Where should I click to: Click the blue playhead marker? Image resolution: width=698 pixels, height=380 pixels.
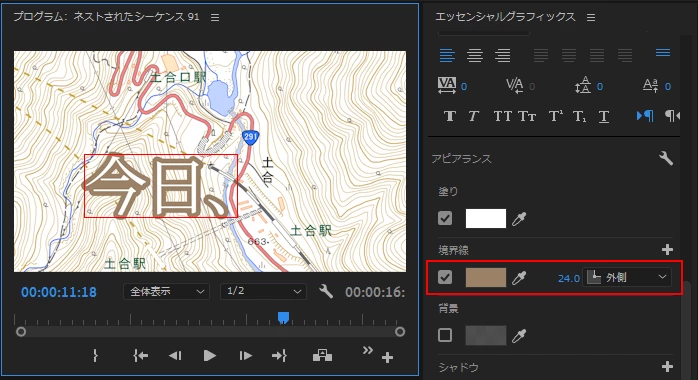click(x=284, y=317)
